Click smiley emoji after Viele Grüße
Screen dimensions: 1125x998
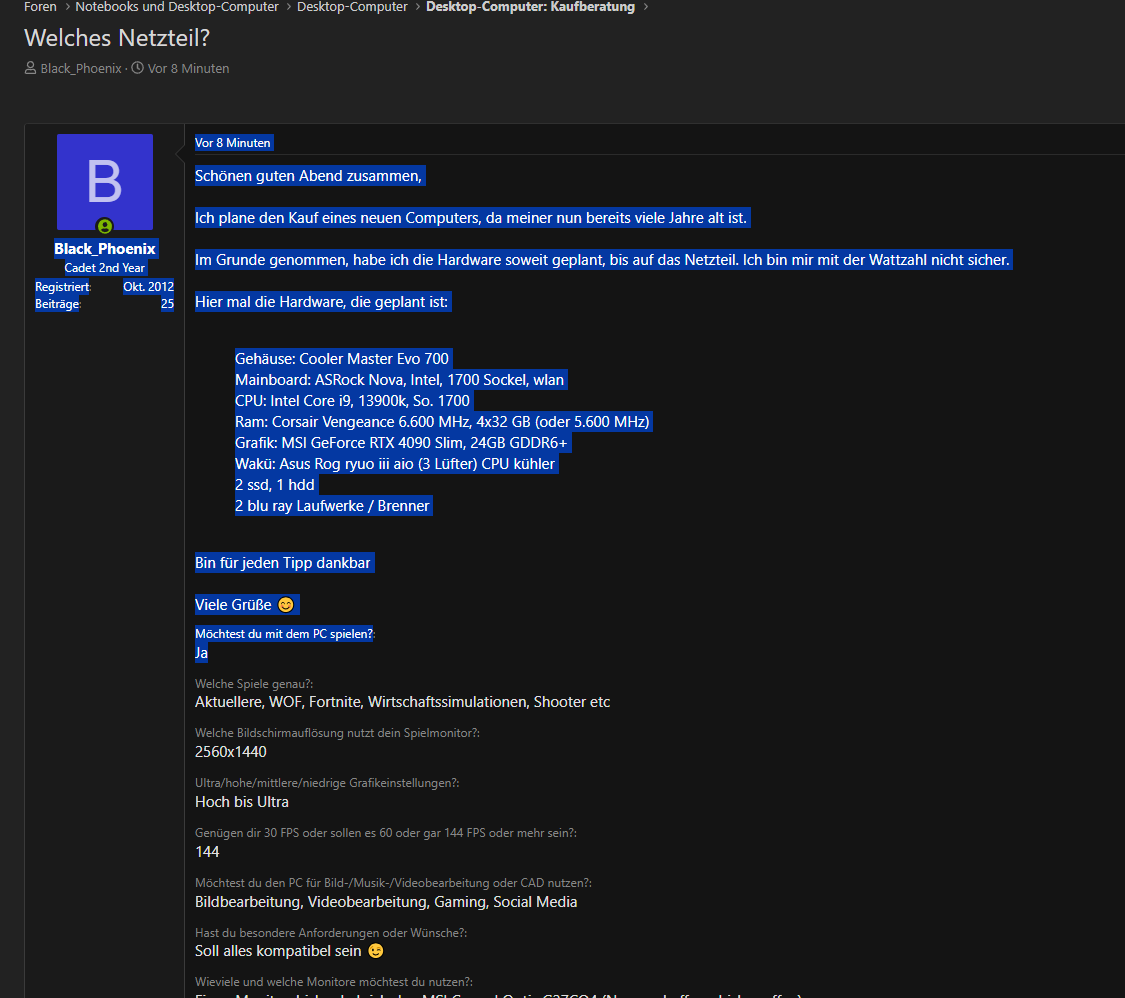point(286,605)
